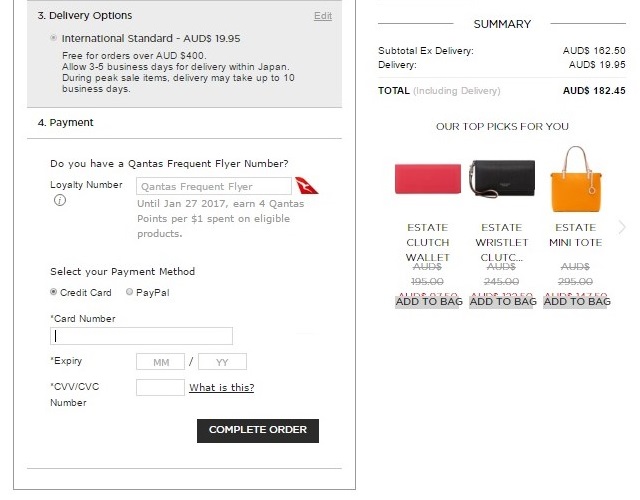The image size is (640, 500).
Task: Click into the Card Number field
Action: (x=141, y=336)
